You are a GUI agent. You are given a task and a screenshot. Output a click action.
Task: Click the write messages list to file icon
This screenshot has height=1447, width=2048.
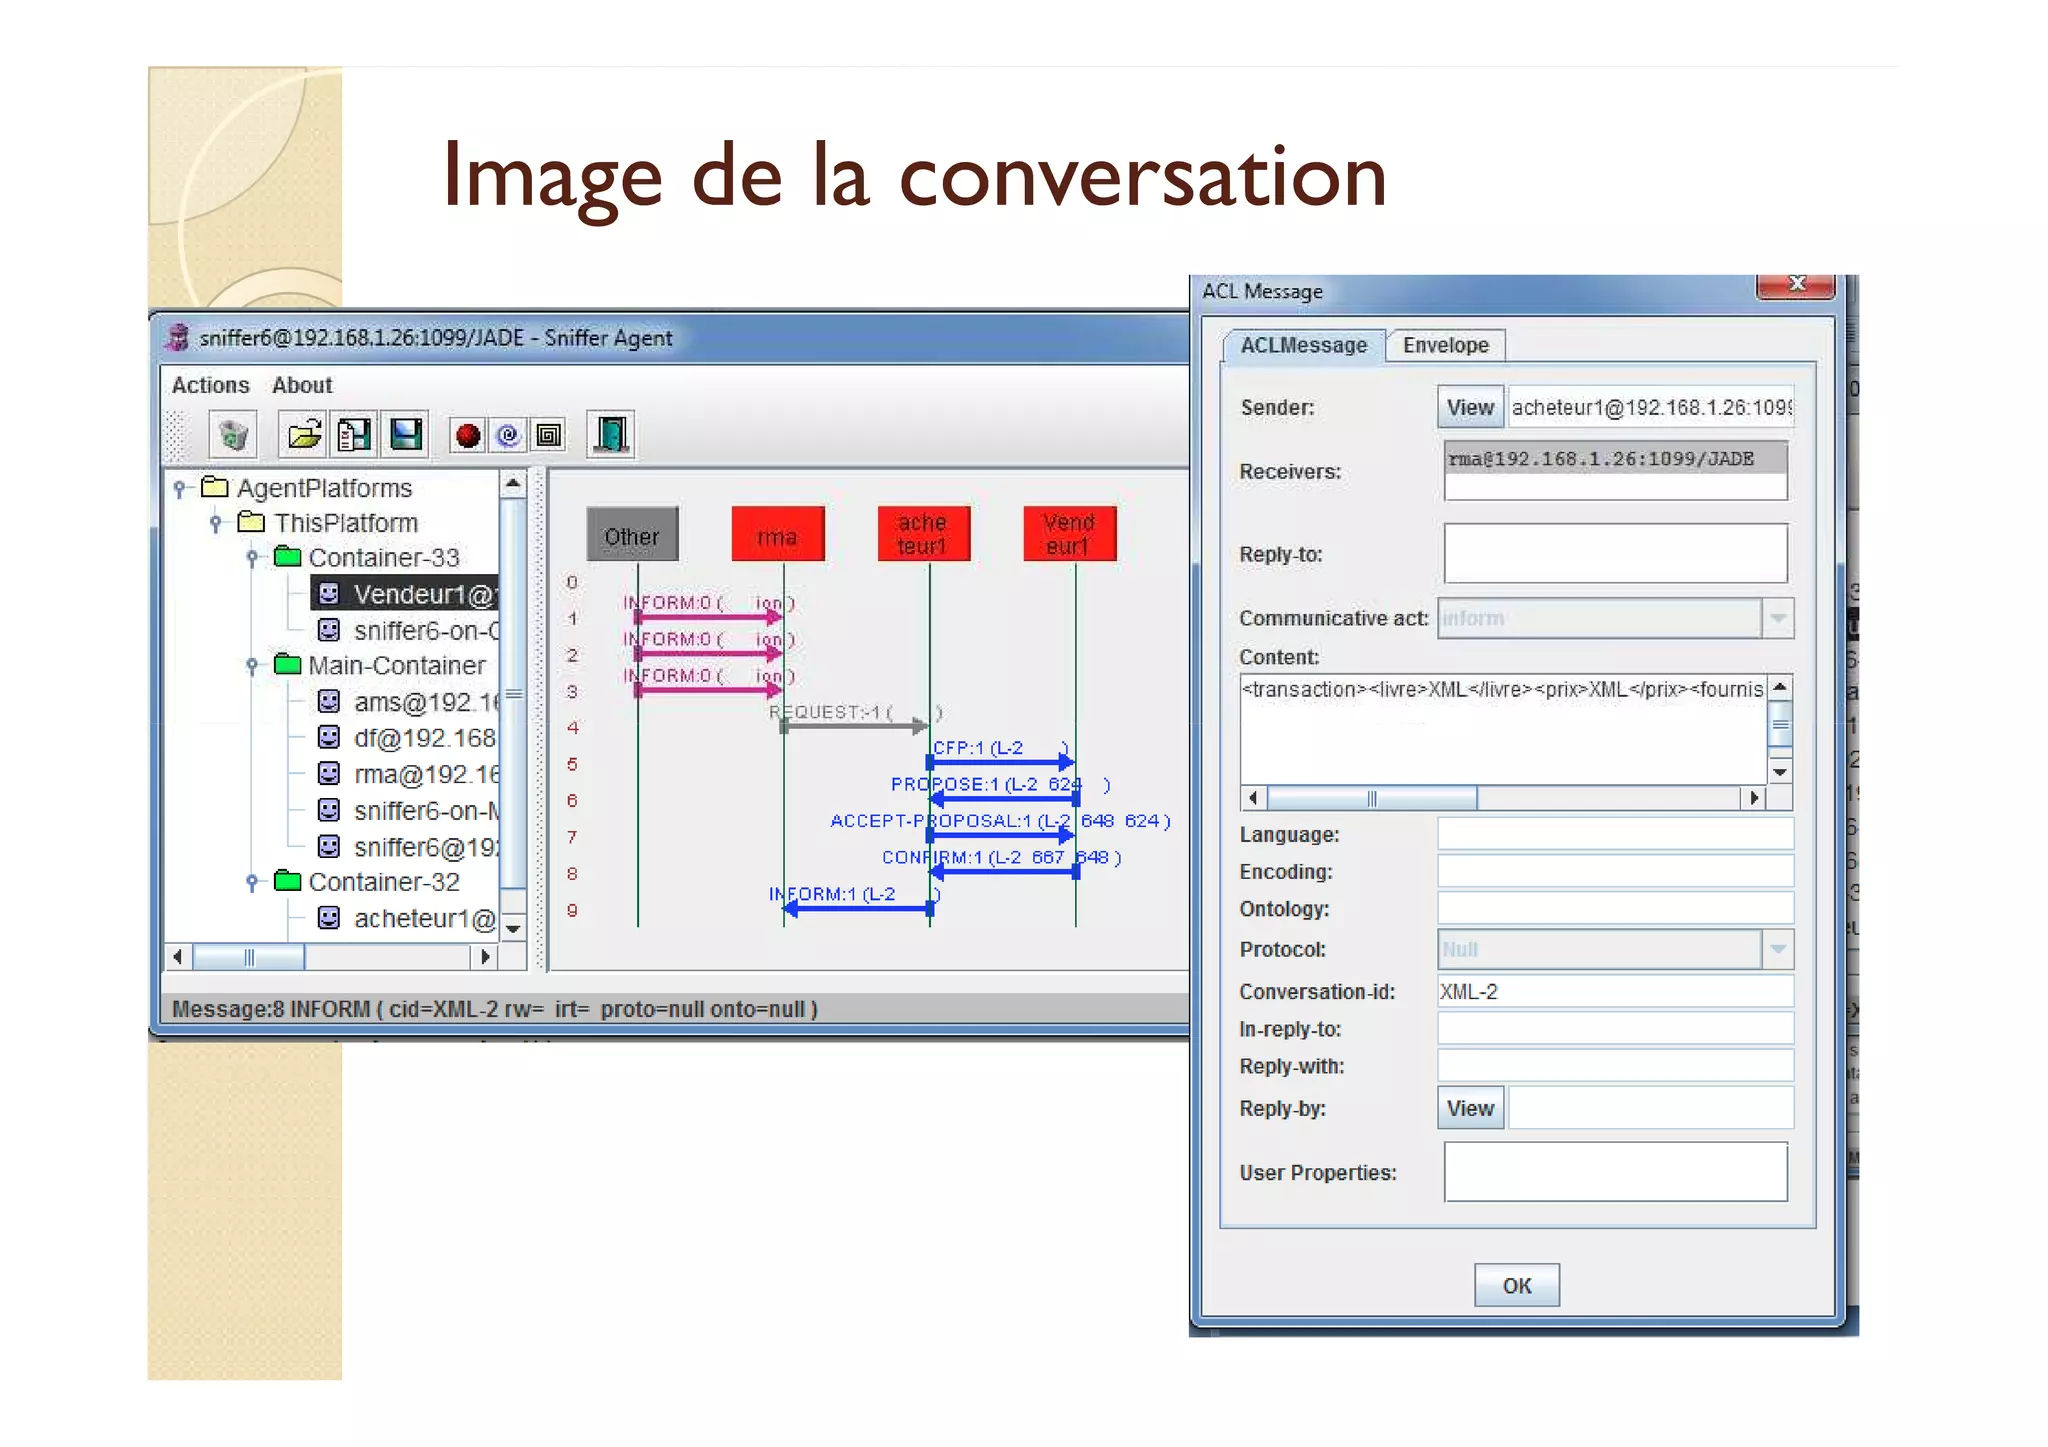coord(354,435)
